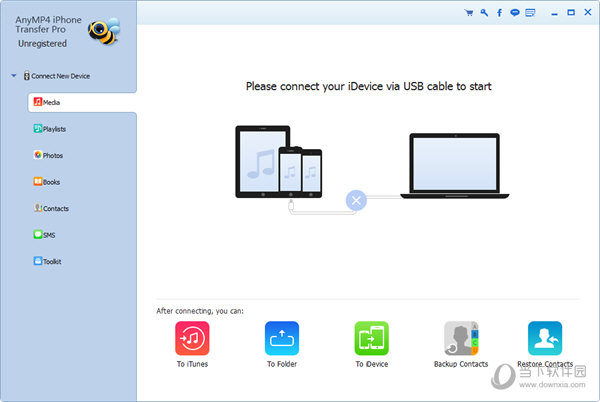Click the Restore Contacts icon
This screenshot has width=600, height=402.
click(x=545, y=338)
